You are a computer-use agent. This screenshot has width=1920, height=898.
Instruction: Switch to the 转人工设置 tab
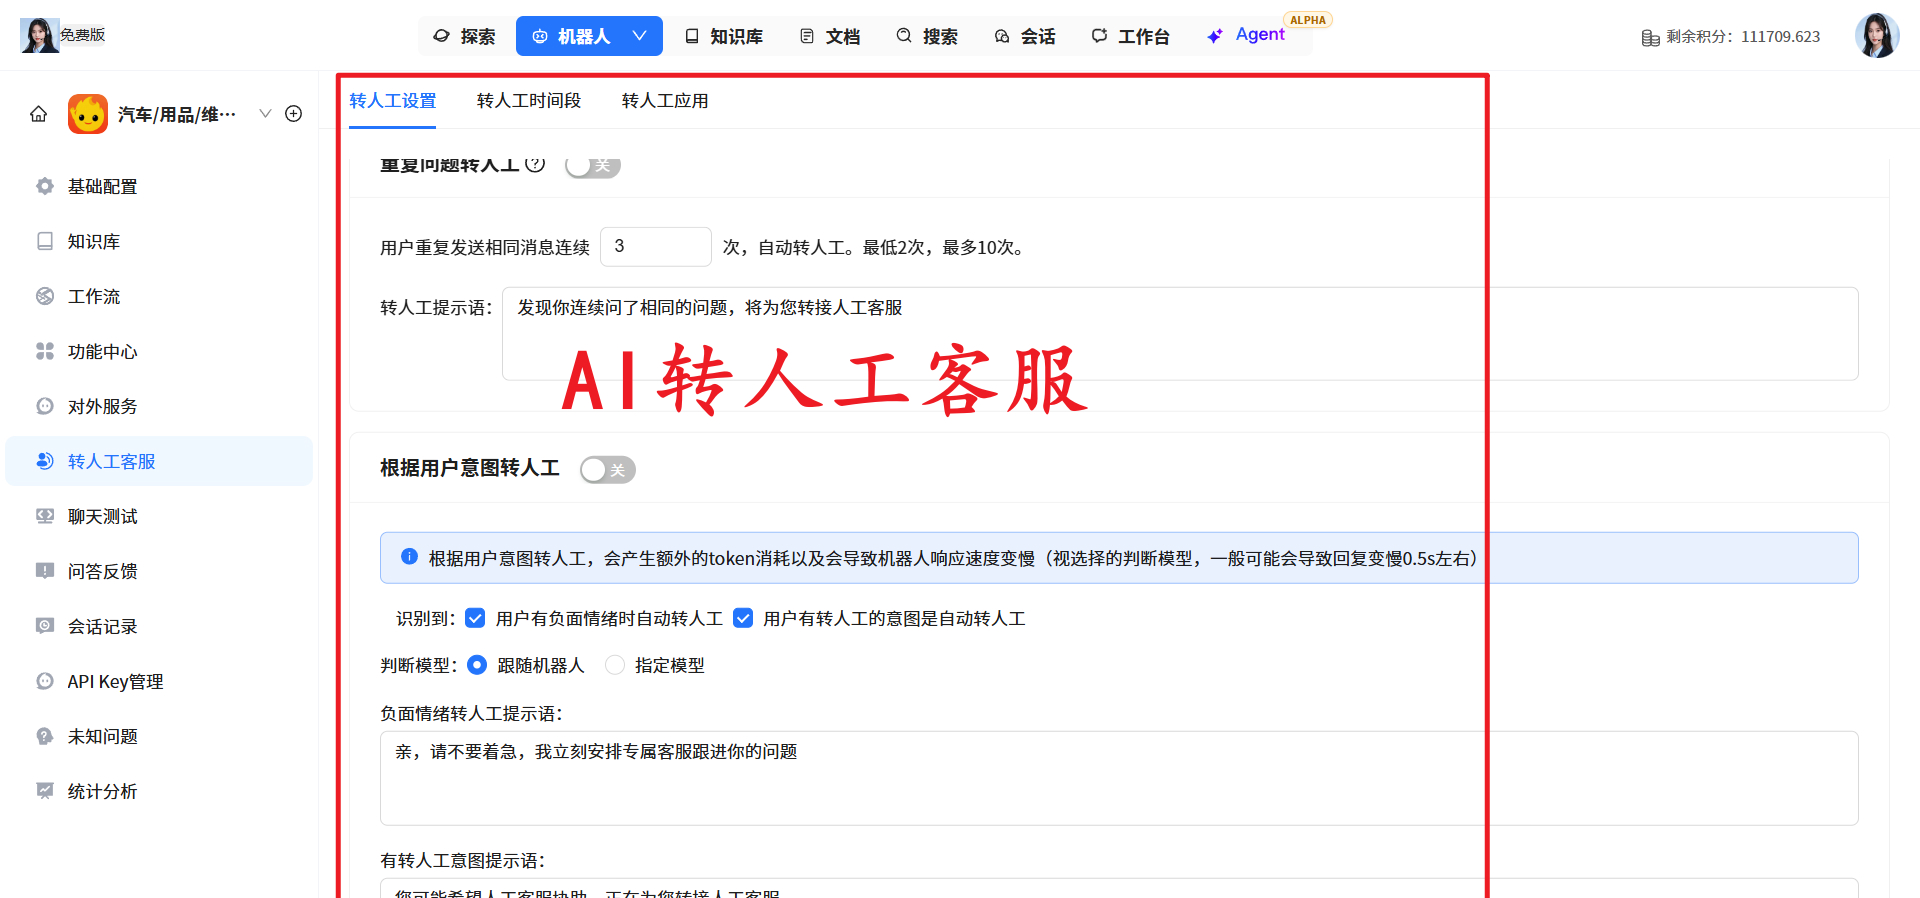(393, 101)
